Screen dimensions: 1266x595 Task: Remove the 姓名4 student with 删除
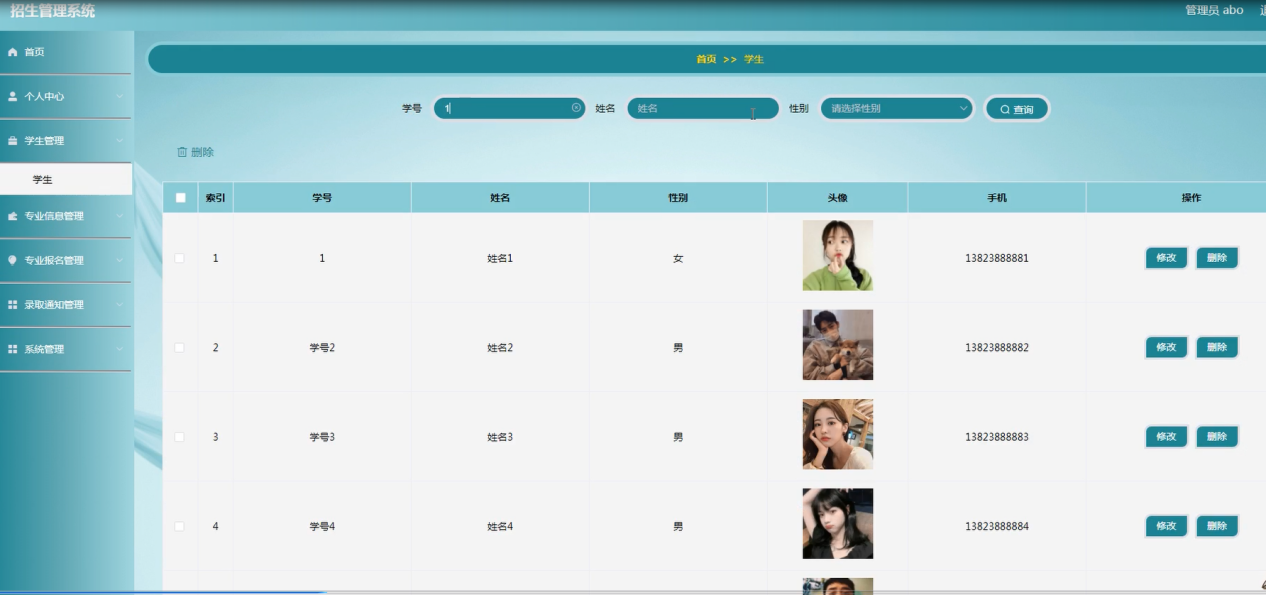click(1217, 526)
